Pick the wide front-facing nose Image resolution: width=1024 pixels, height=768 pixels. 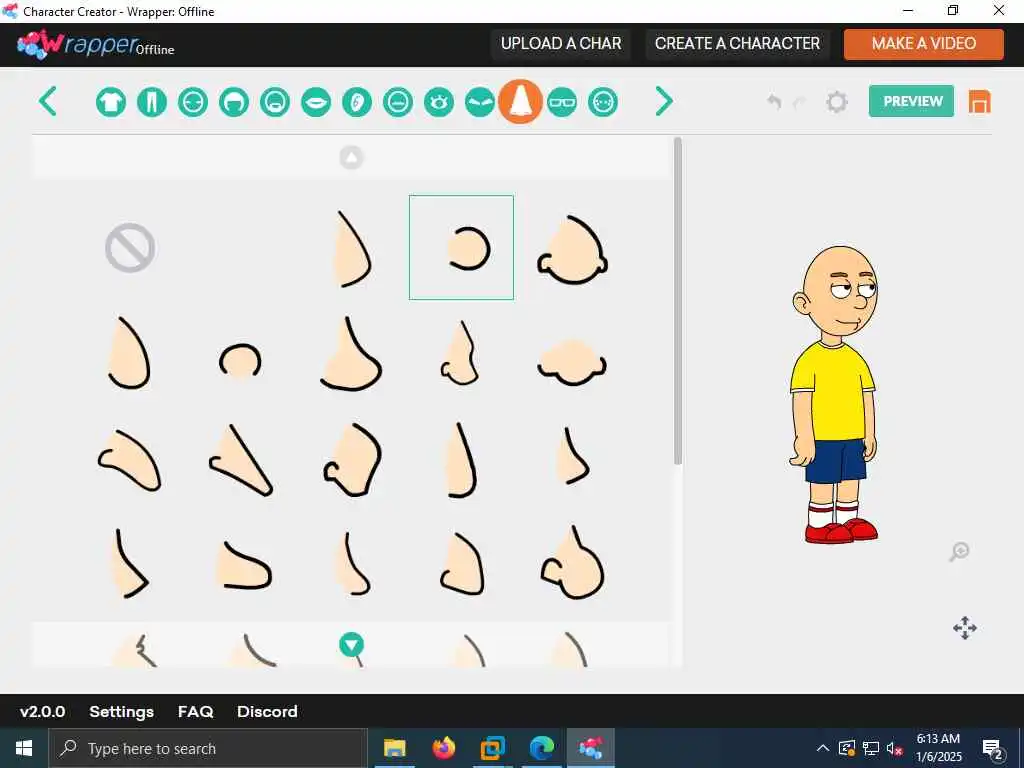572,362
